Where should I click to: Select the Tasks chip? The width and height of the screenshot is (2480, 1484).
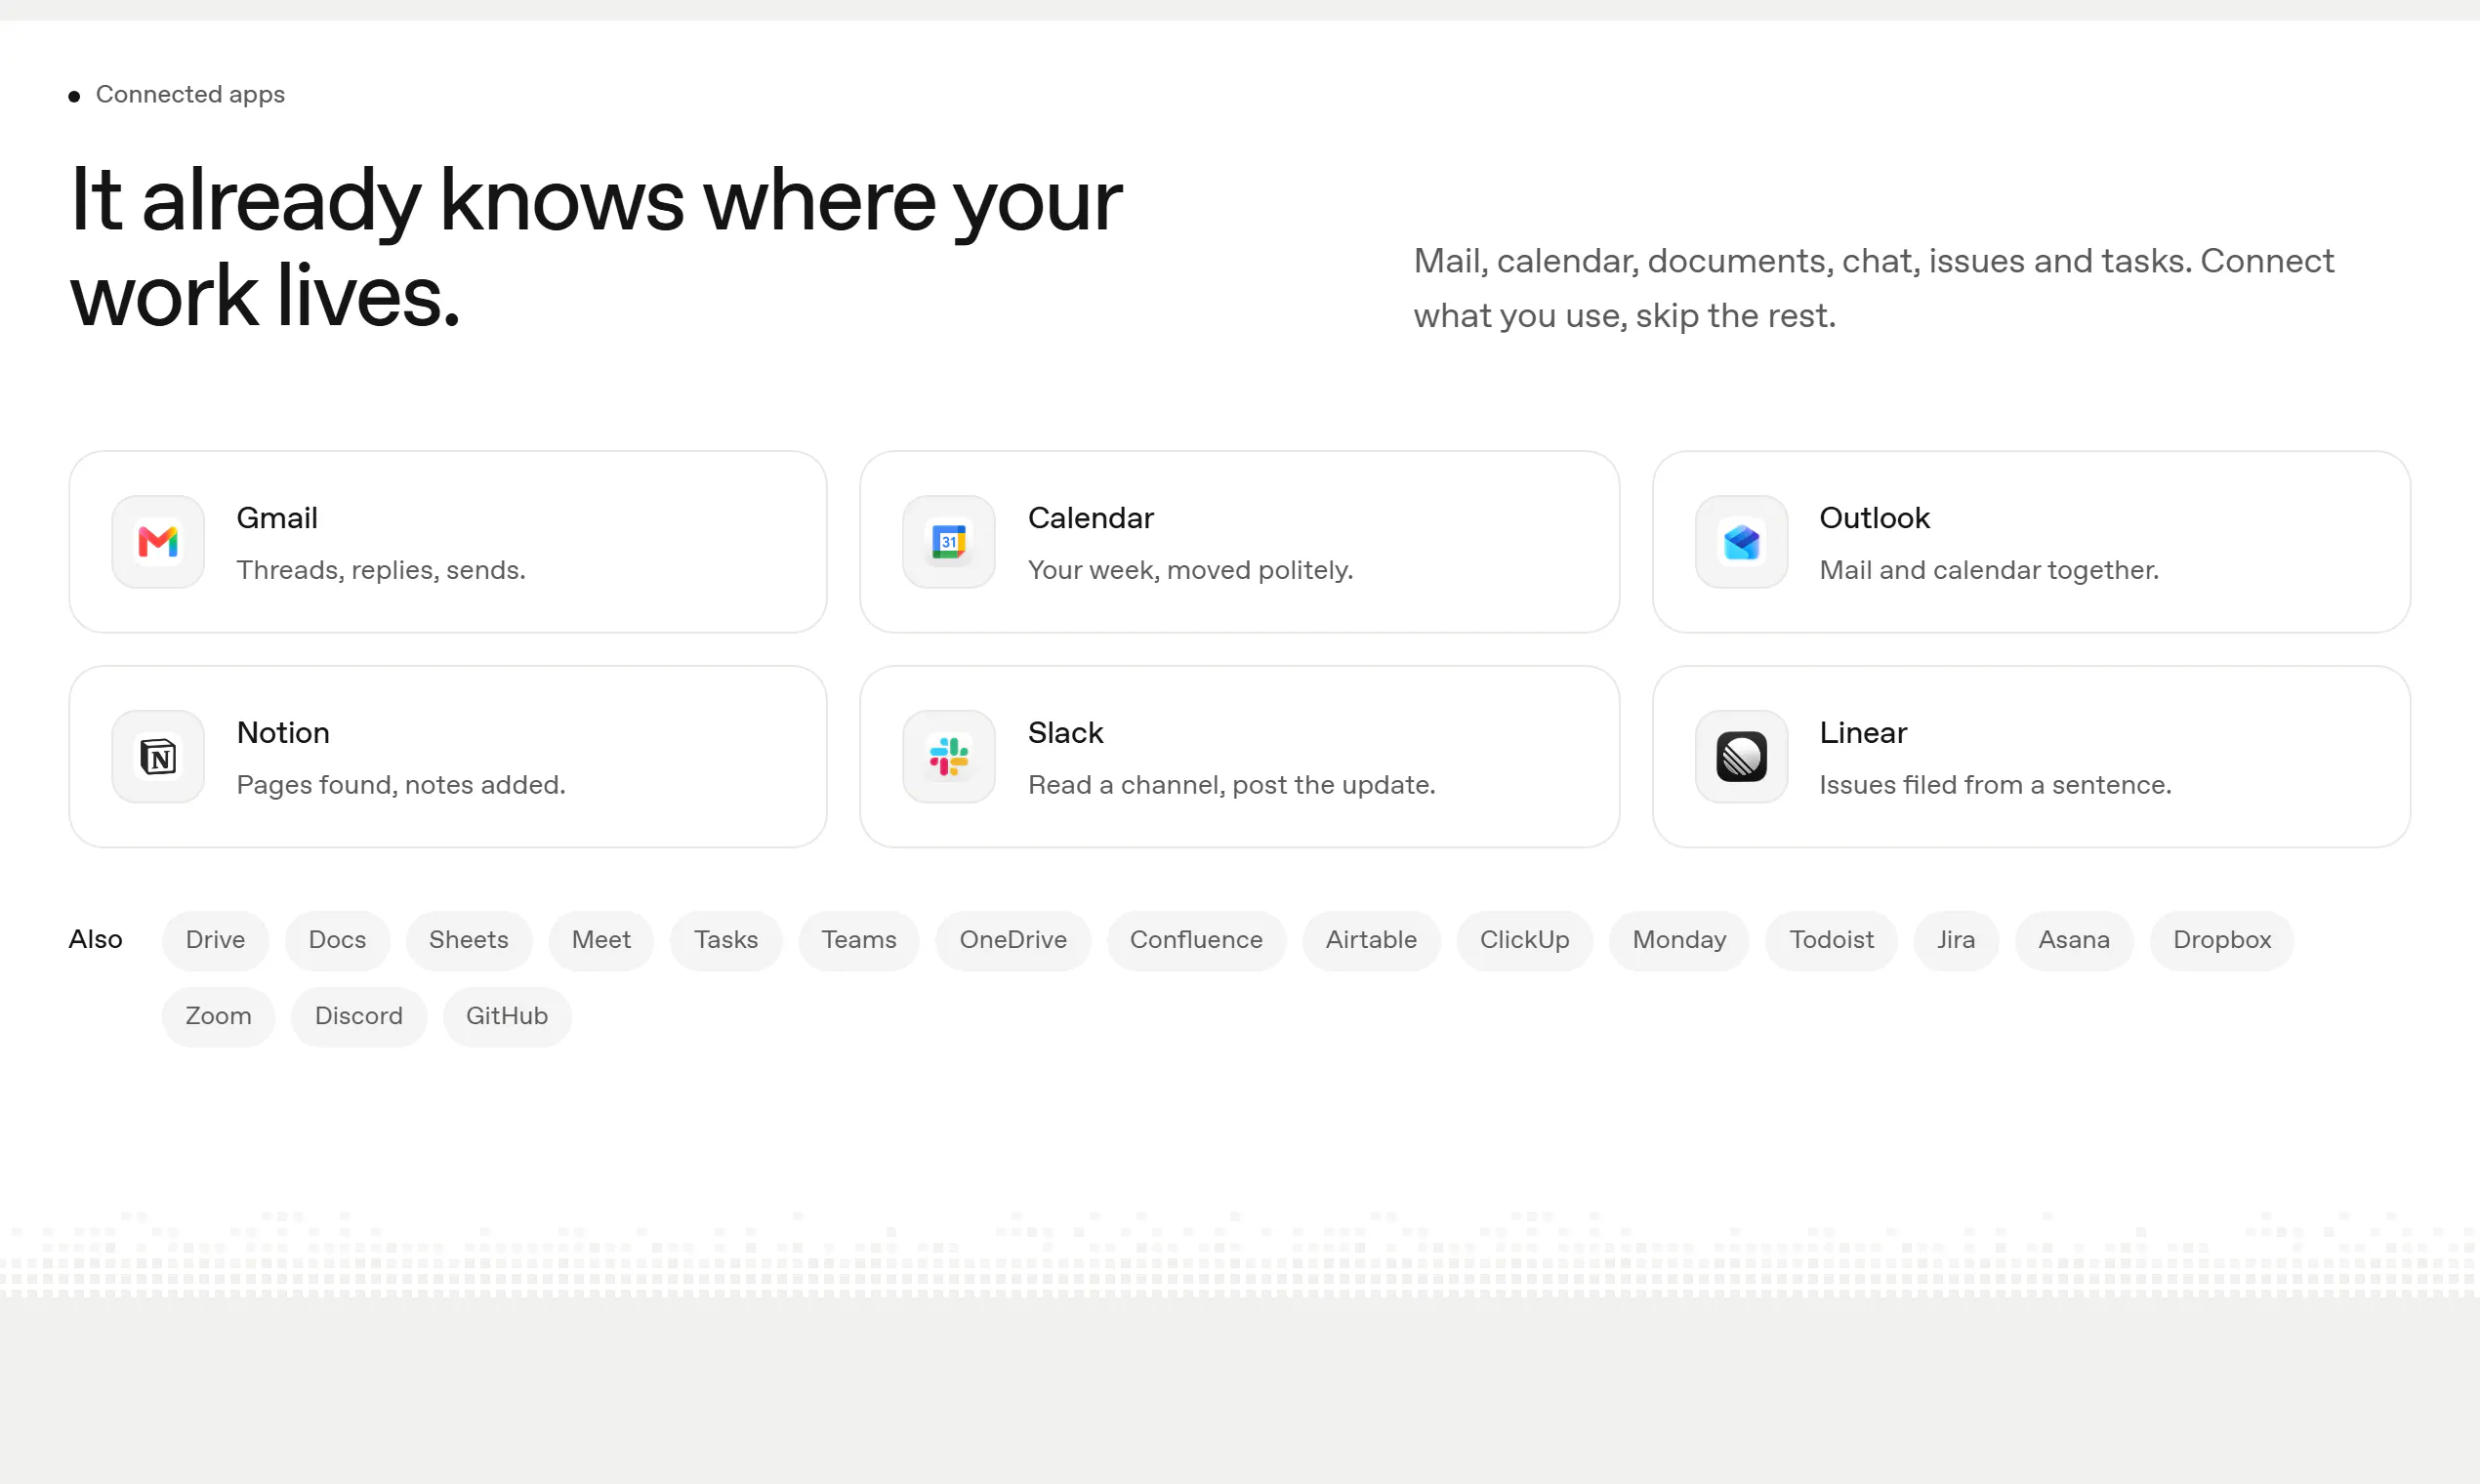pos(726,940)
